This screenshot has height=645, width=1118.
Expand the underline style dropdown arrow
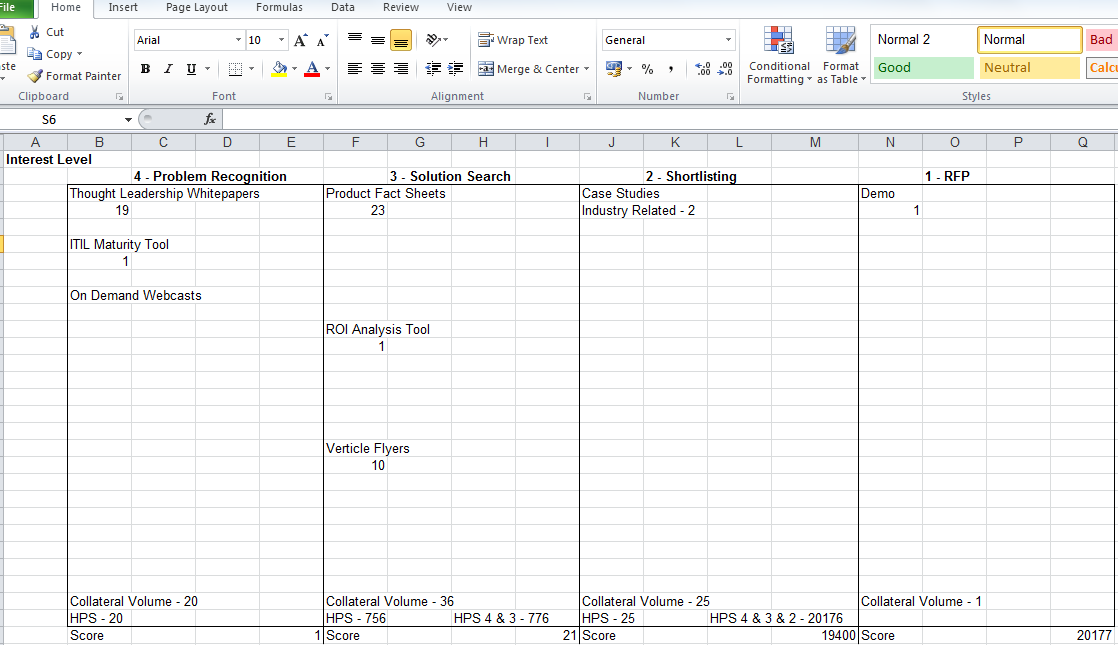click(207, 69)
